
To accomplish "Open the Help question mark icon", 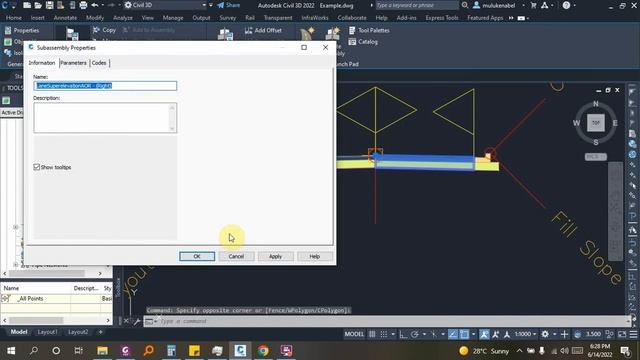I will [x=566, y=5].
